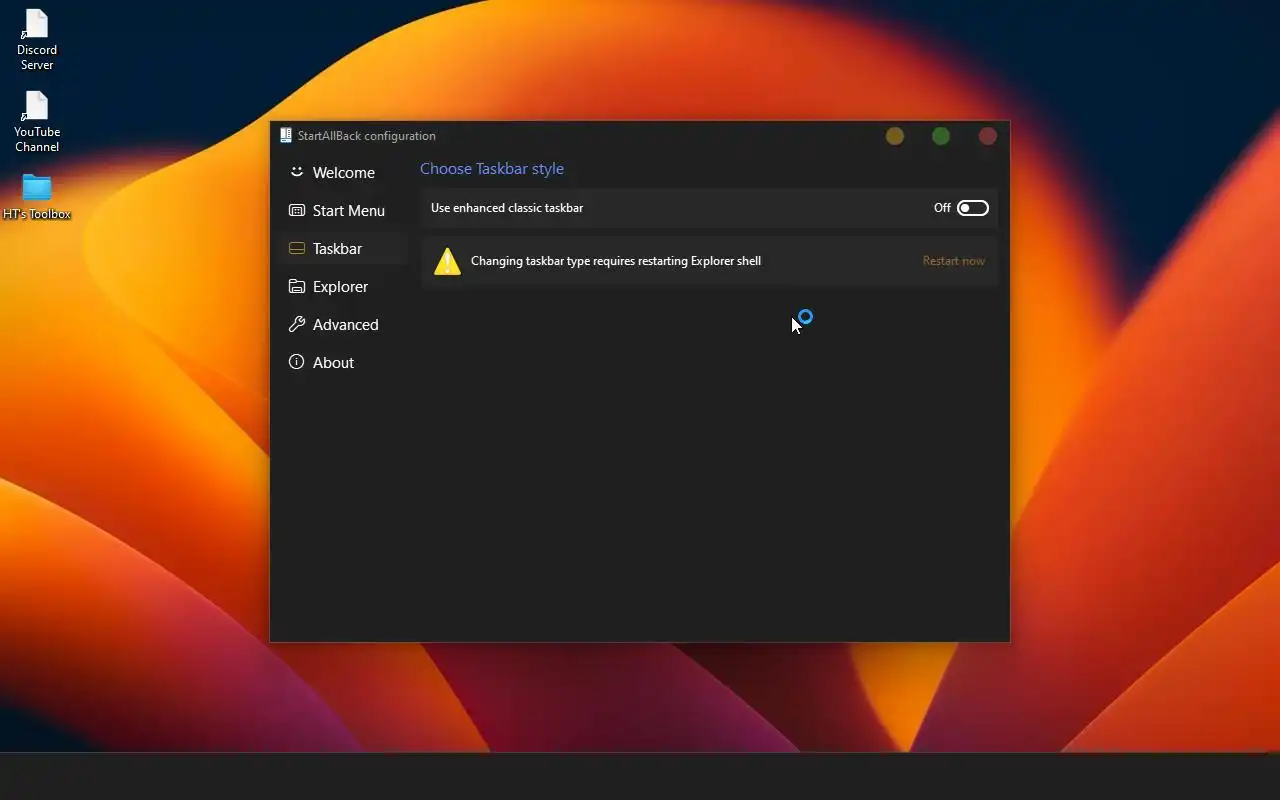
Task: Click the Off label beside the toggle
Action: (x=942, y=208)
